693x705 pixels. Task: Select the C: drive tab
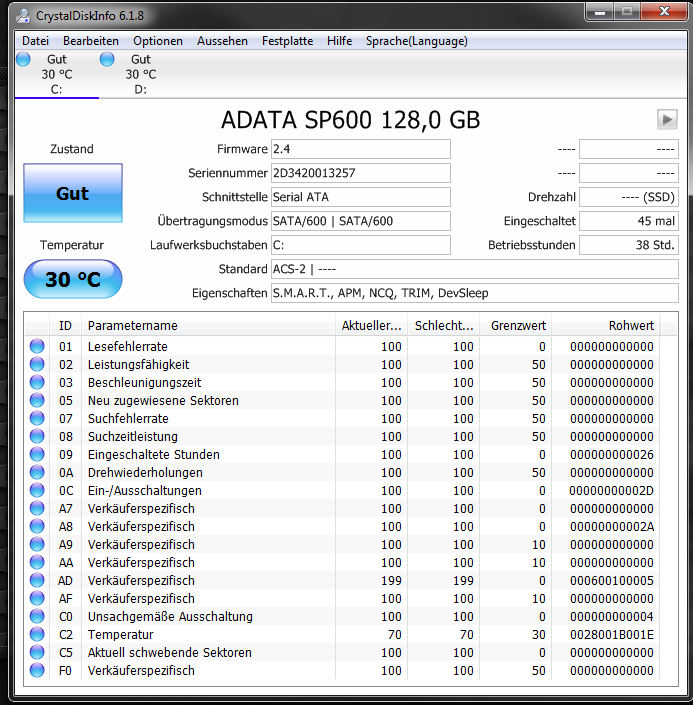[x=57, y=74]
